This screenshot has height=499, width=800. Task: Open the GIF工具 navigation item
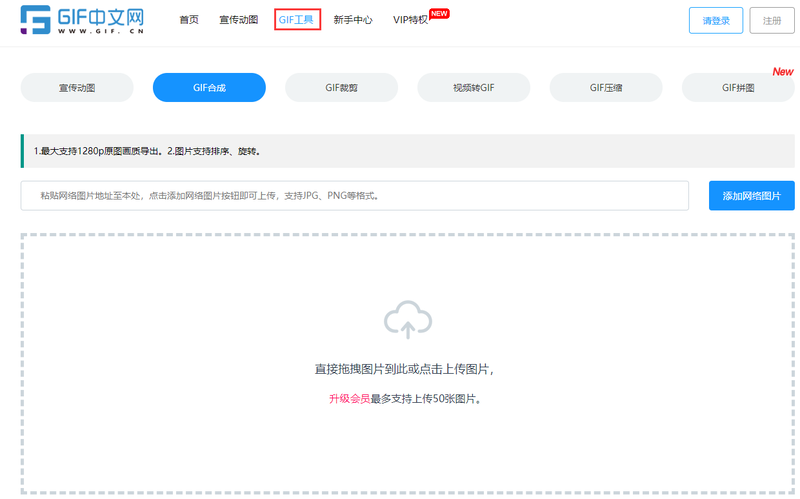pos(297,20)
